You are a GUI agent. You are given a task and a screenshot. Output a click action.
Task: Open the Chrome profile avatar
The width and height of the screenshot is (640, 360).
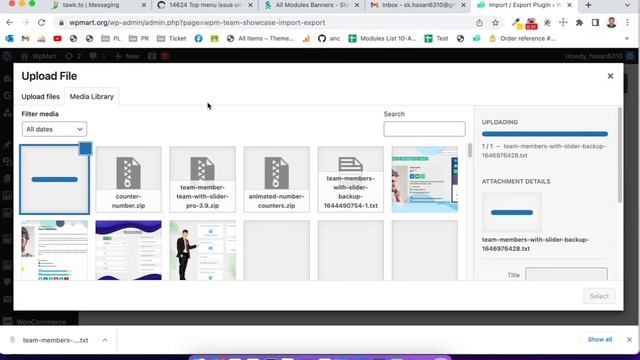(x=611, y=22)
